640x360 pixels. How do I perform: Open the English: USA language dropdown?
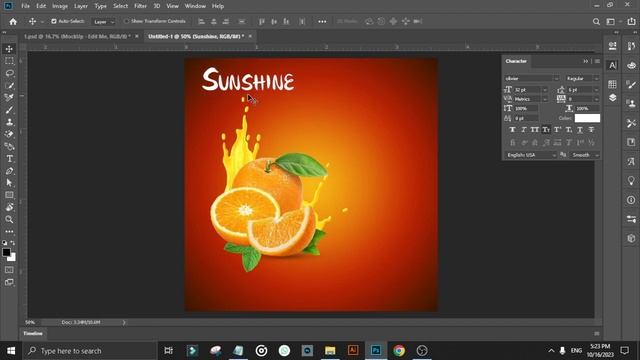(x=531, y=155)
